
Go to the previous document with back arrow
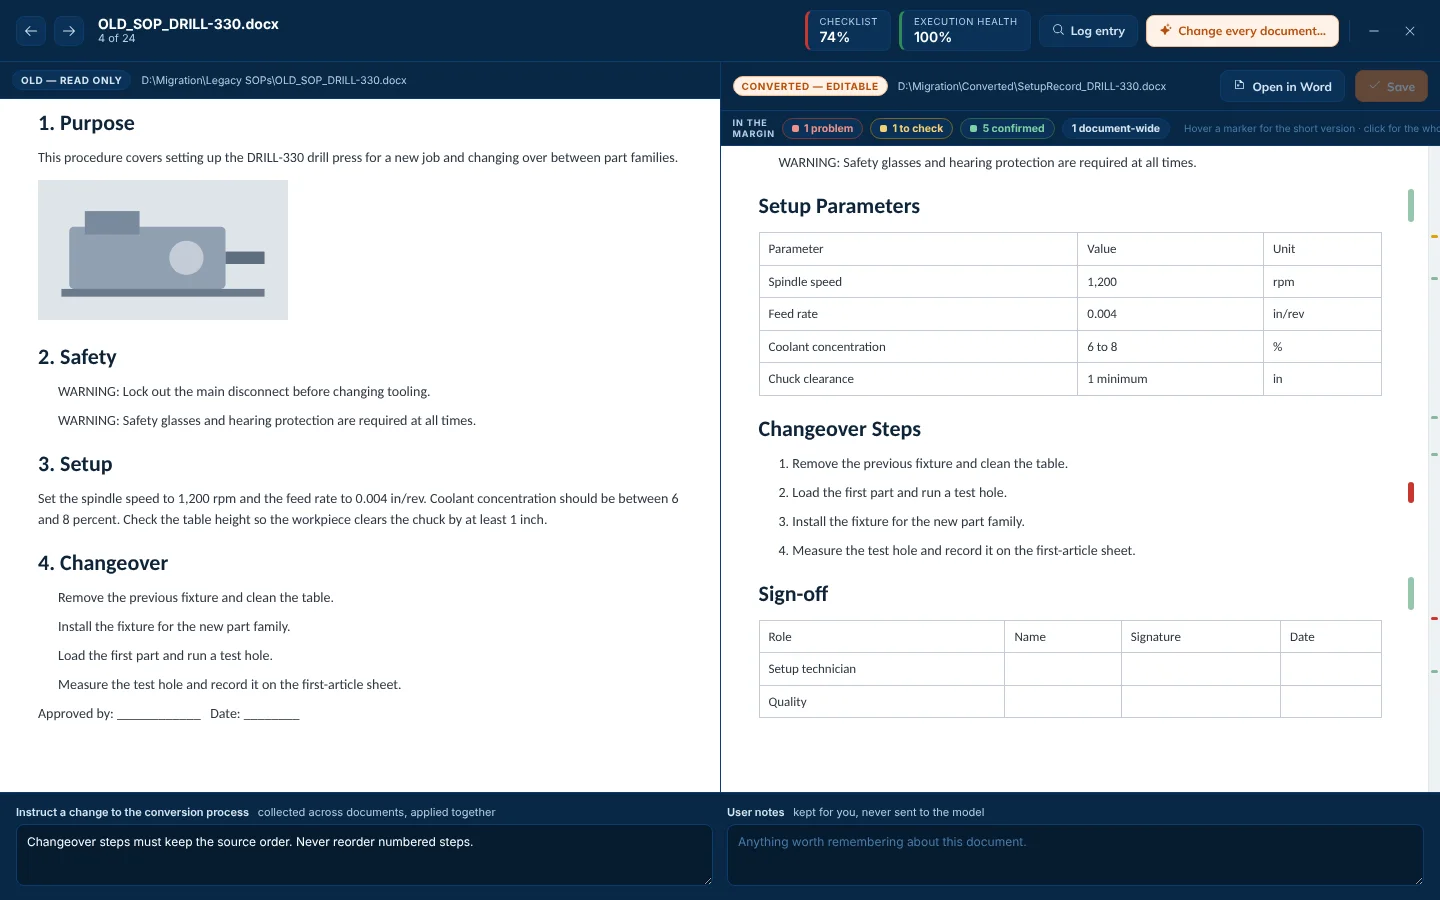(x=31, y=31)
